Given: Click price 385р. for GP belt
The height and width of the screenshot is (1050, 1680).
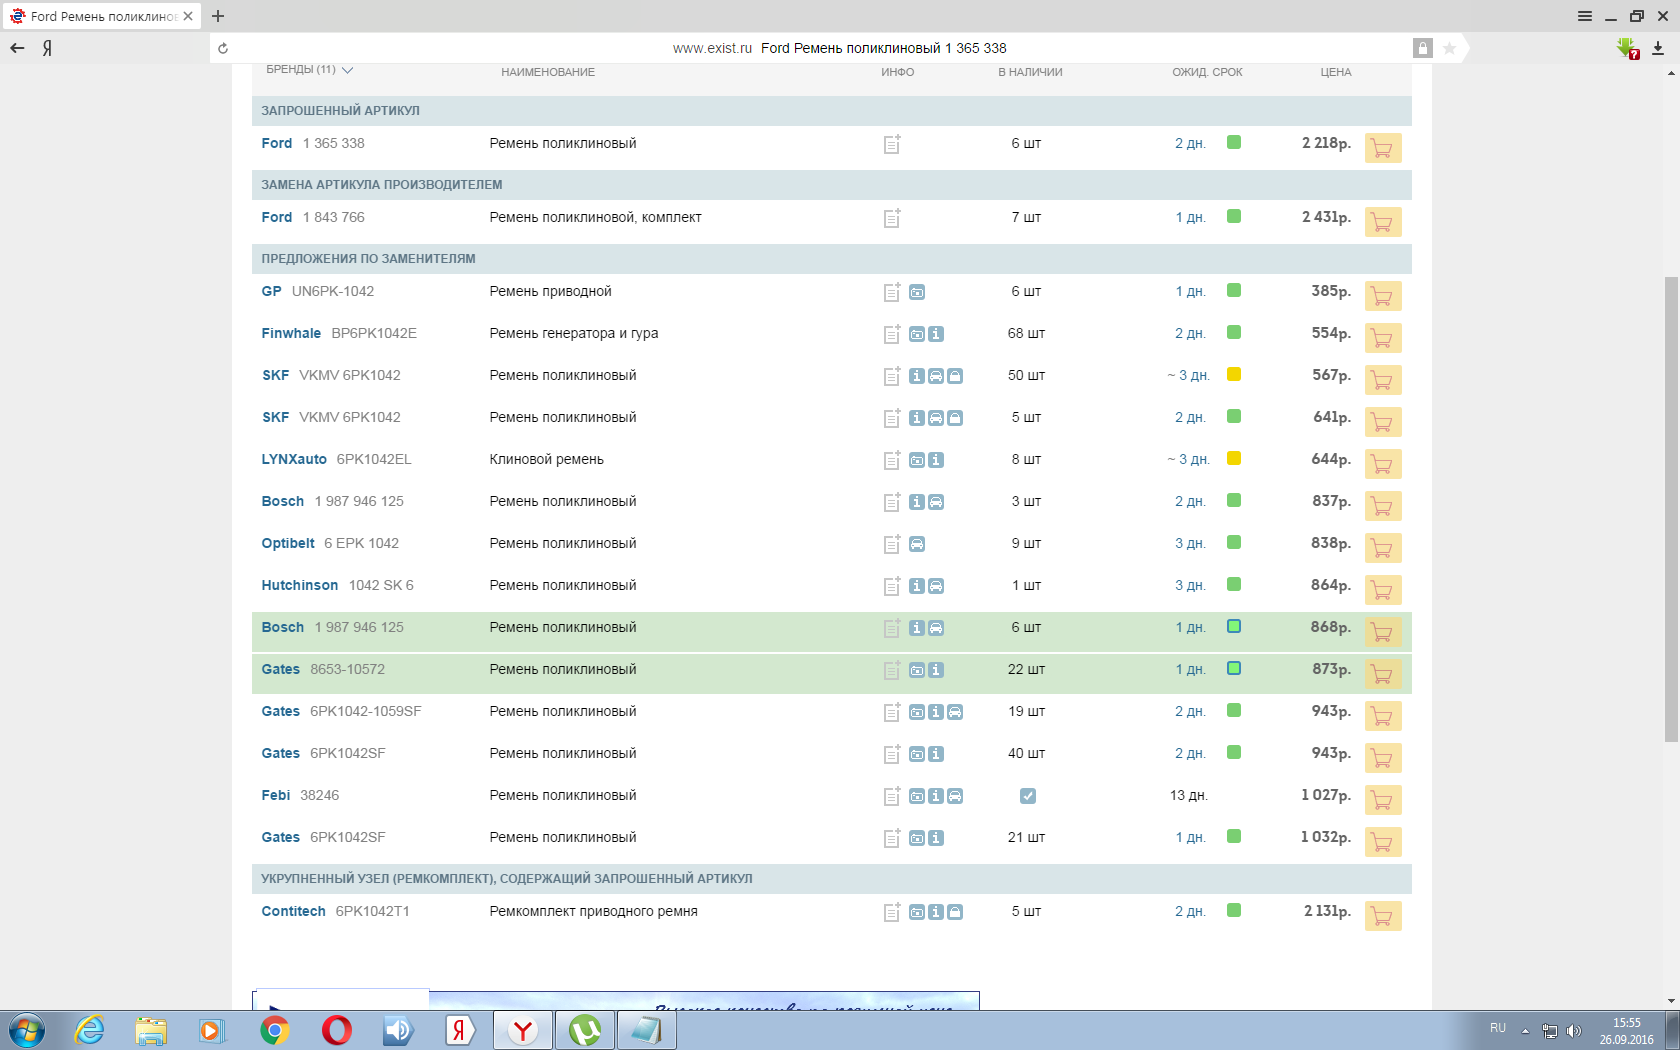Looking at the screenshot, I should [x=1331, y=291].
